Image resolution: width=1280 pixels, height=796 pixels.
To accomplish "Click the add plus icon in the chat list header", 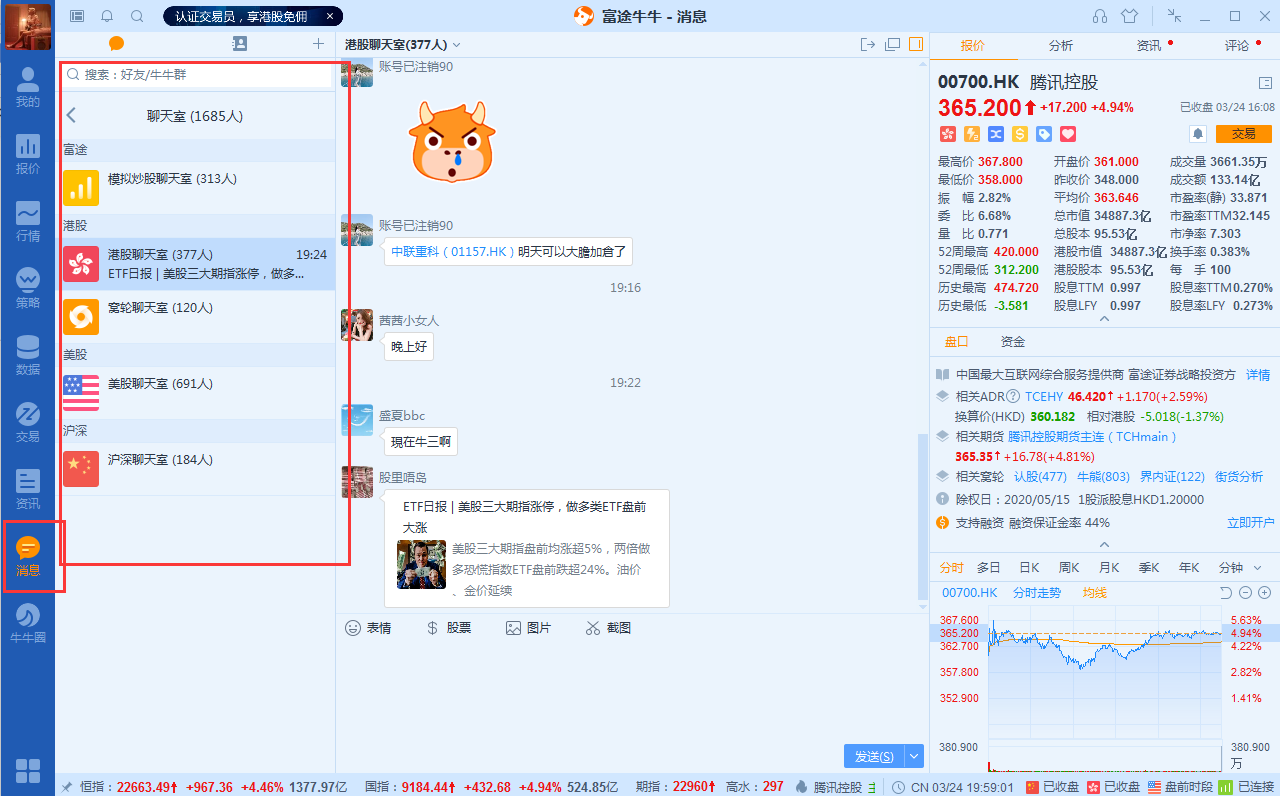I will (x=318, y=43).
